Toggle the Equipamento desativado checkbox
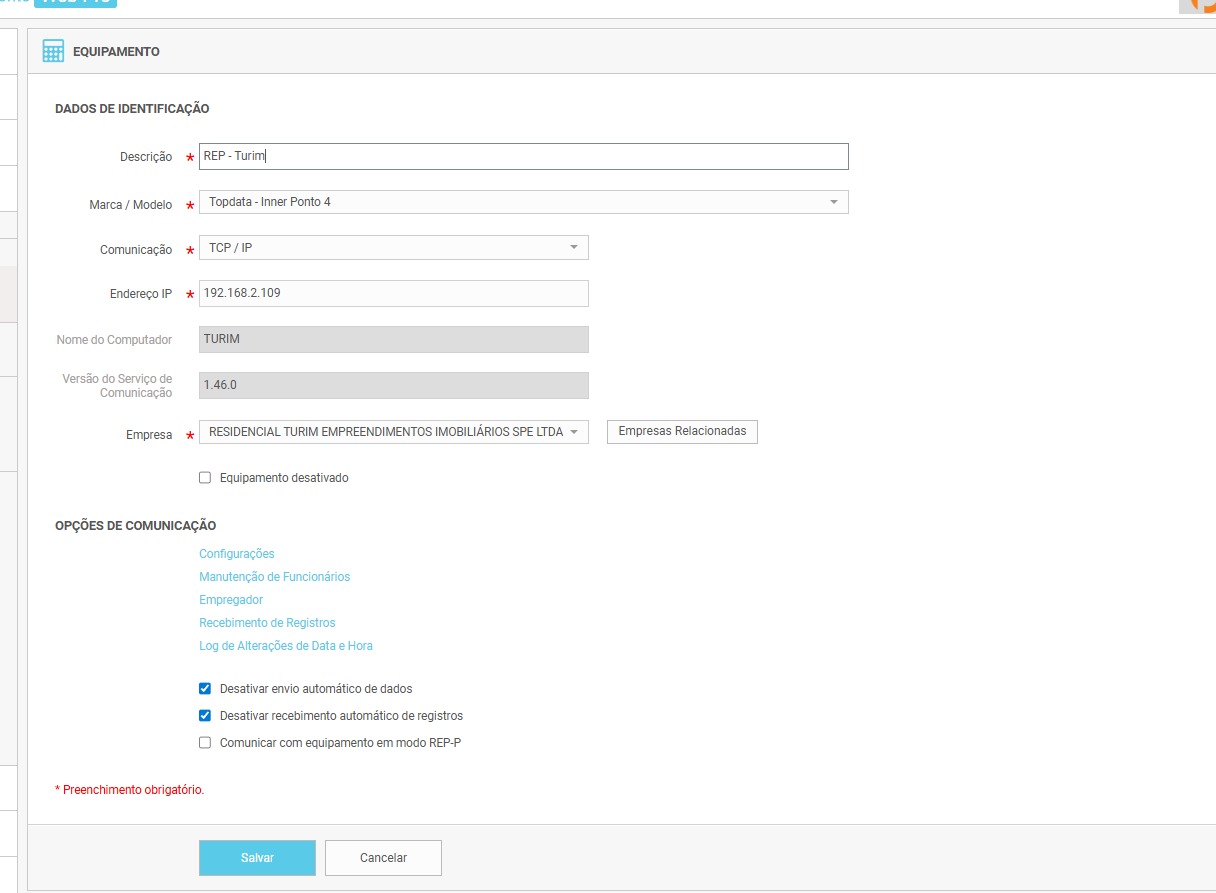 pyautogui.click(x=205, y=478)
